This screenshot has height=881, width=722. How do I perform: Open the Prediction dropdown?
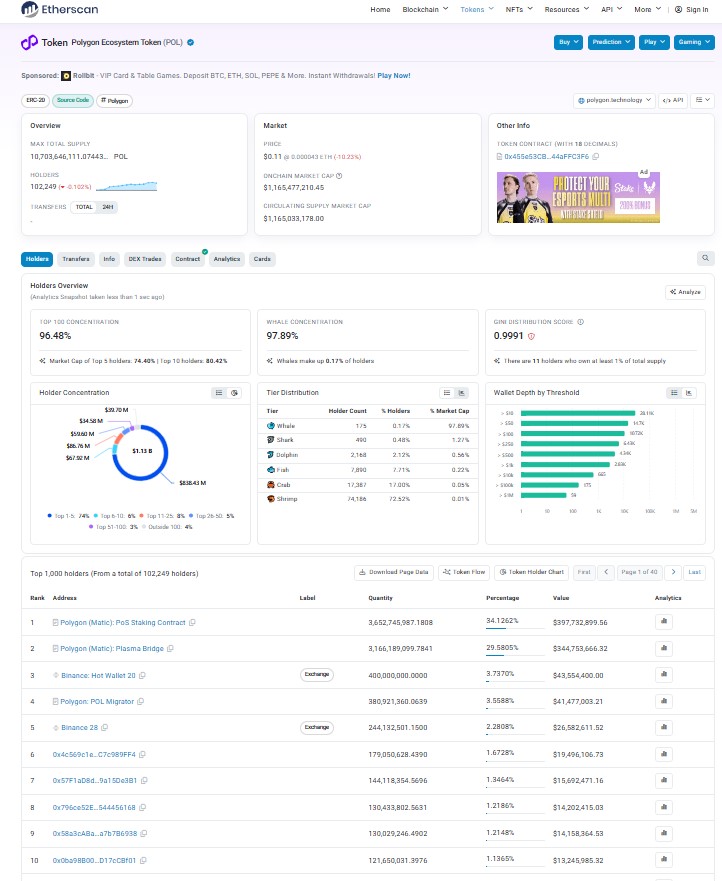(x=611, y=42)
